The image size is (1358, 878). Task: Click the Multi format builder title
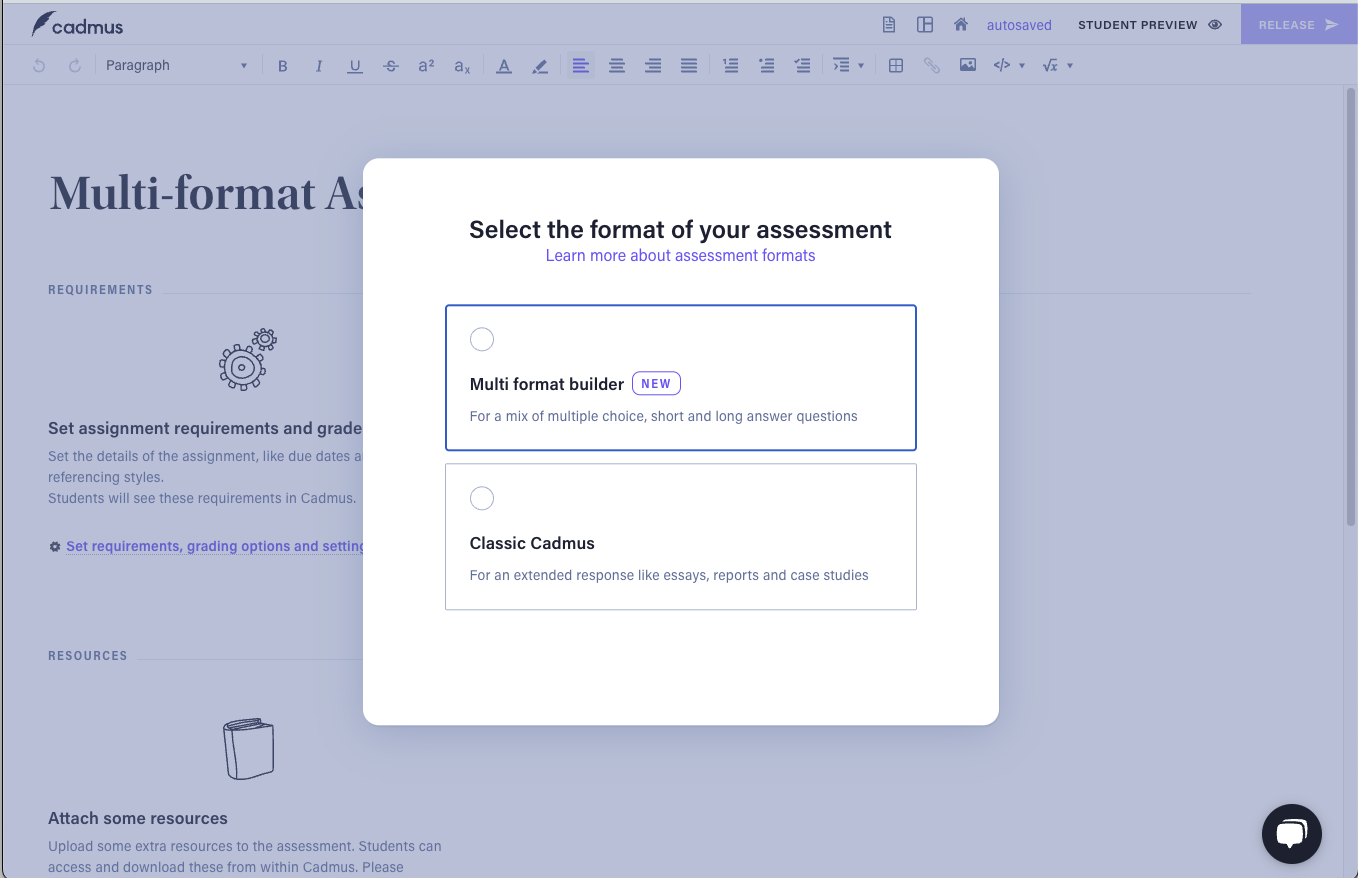pos(547,384)
